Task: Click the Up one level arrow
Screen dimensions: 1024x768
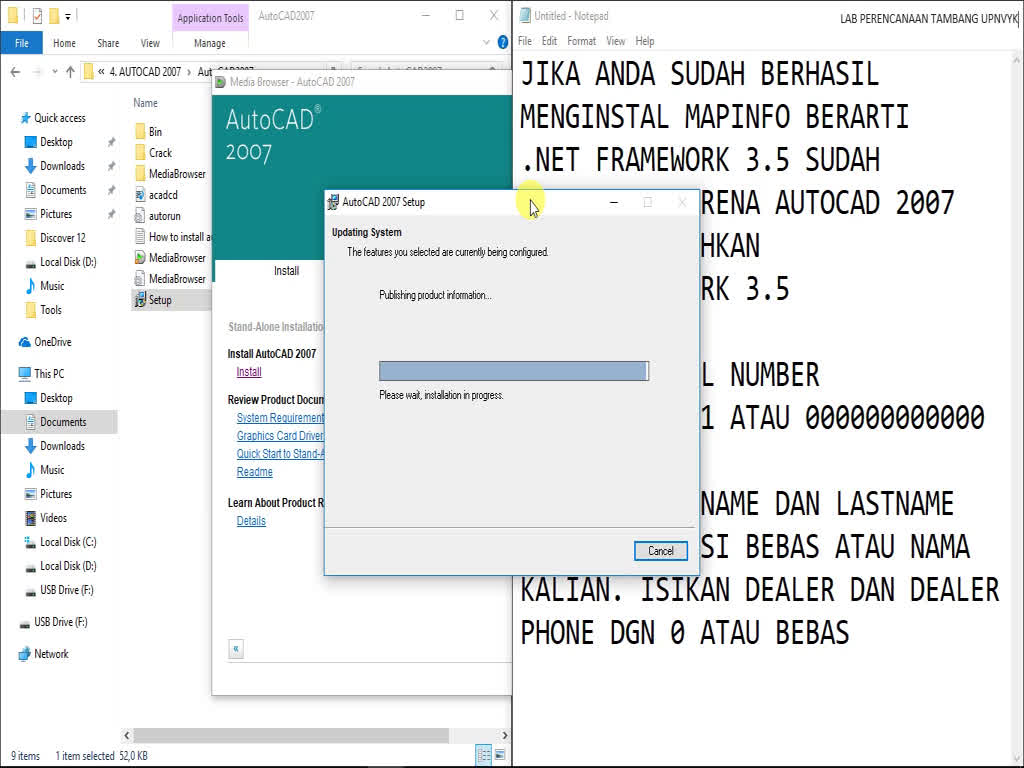Action: (x=71, y=72)
